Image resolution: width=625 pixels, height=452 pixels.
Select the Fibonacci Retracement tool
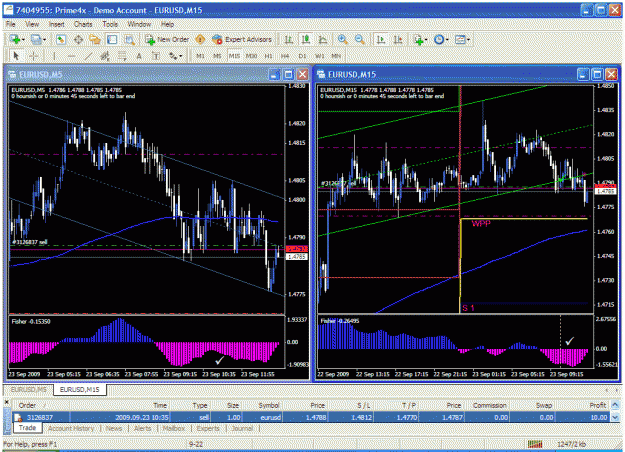(x=122, y=56)
